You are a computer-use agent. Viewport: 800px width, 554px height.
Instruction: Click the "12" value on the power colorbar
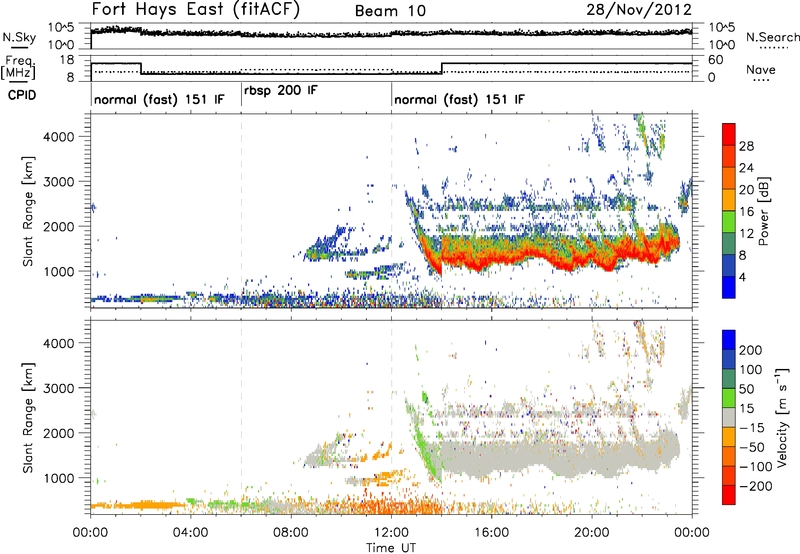tap(746, 234)
